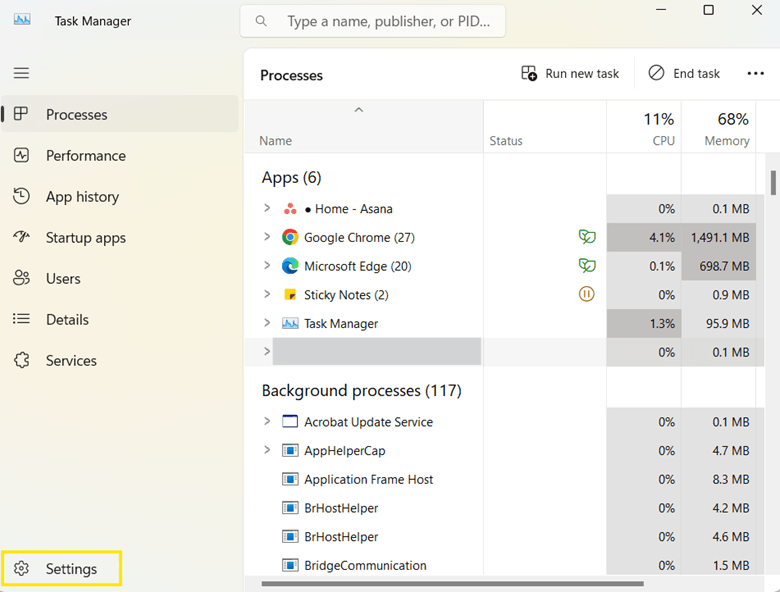Switch to the Details page

click(119, 319)
